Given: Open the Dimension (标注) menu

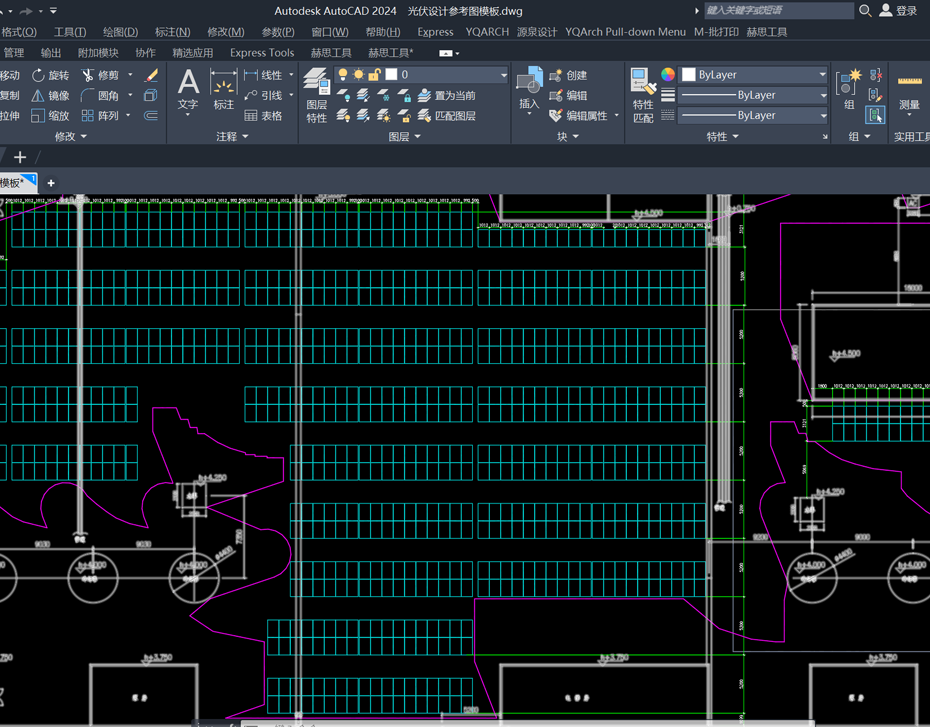Looking at the screenshot, I should pos(173,32).
